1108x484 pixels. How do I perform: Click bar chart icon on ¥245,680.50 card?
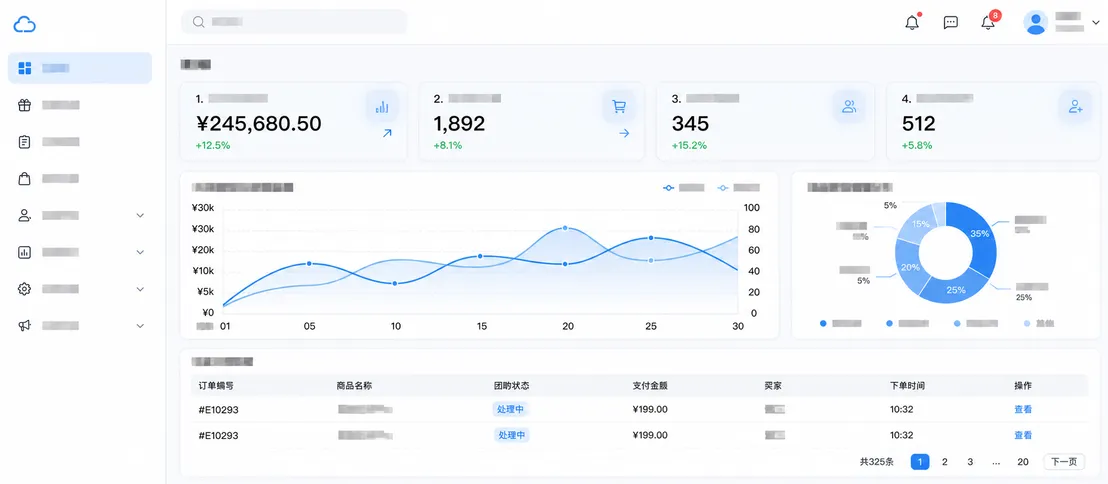click(382, 107)
